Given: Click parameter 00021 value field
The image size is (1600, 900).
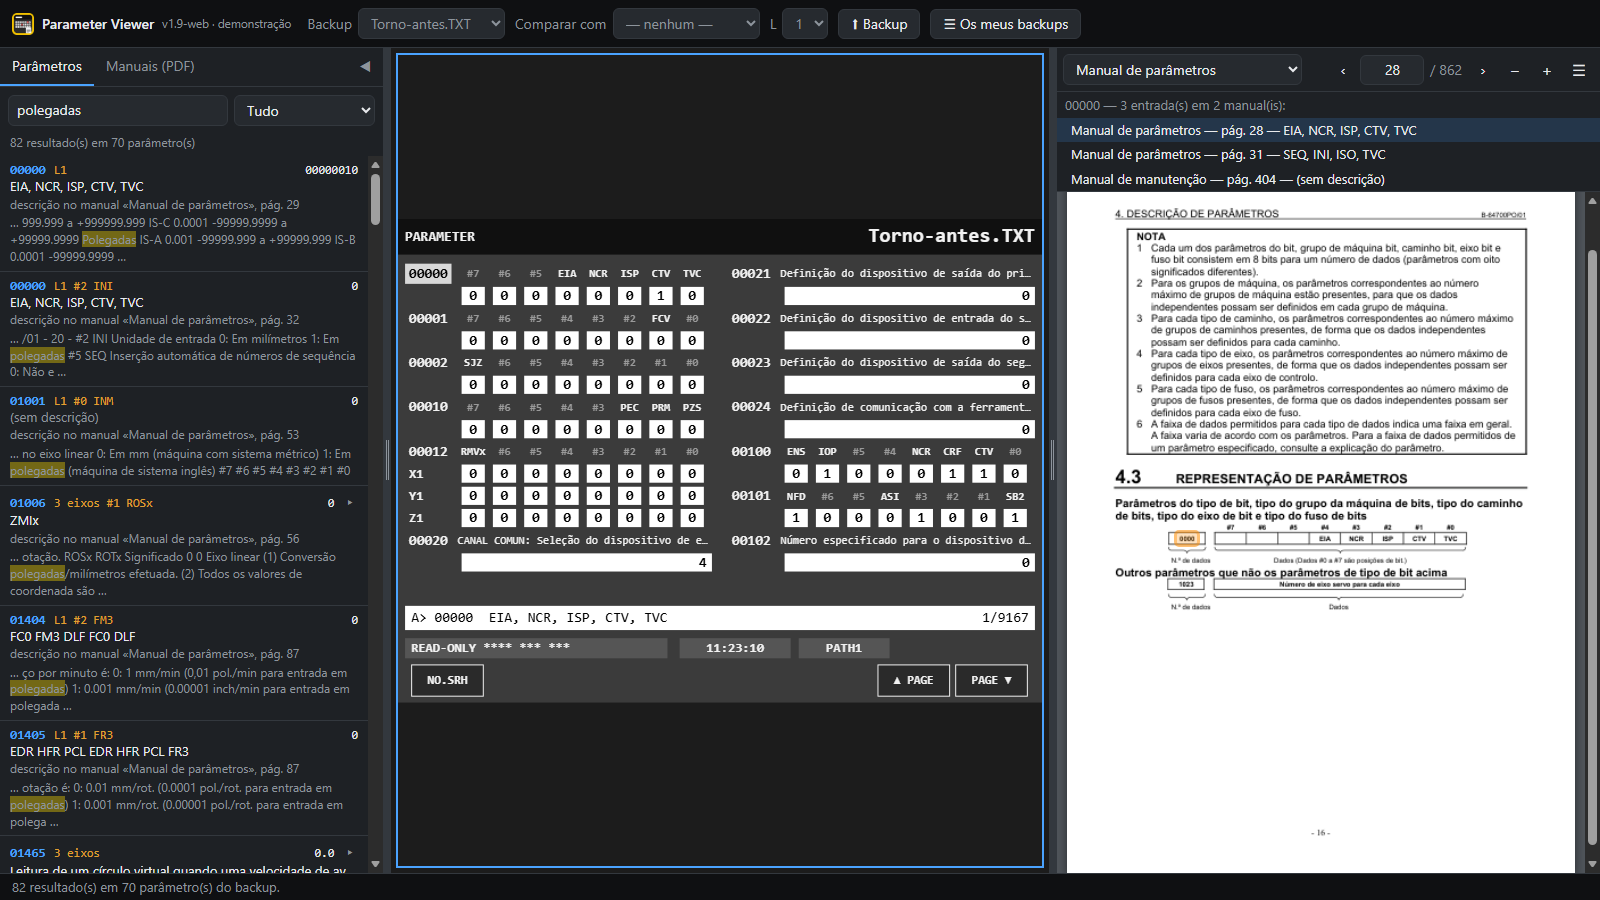Looking at the screenshot, I should [909, 296].
